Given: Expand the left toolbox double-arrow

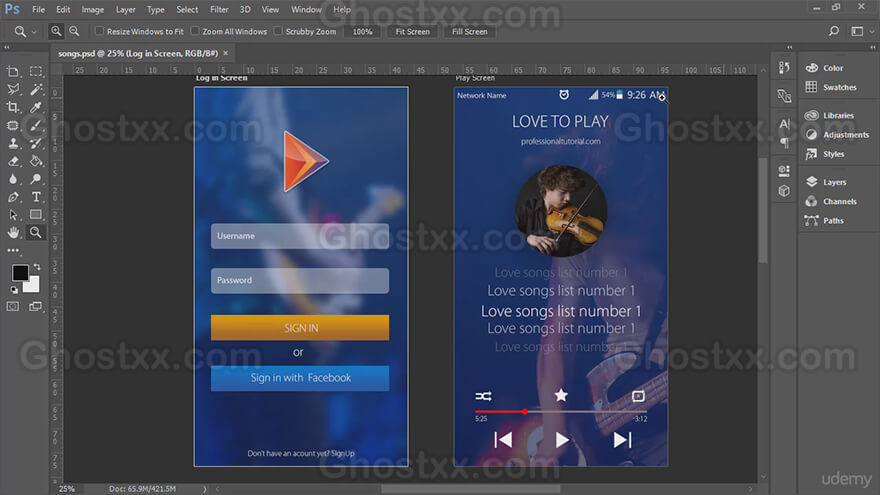Looking at the screenshot, I should click(x=7, y=48).
